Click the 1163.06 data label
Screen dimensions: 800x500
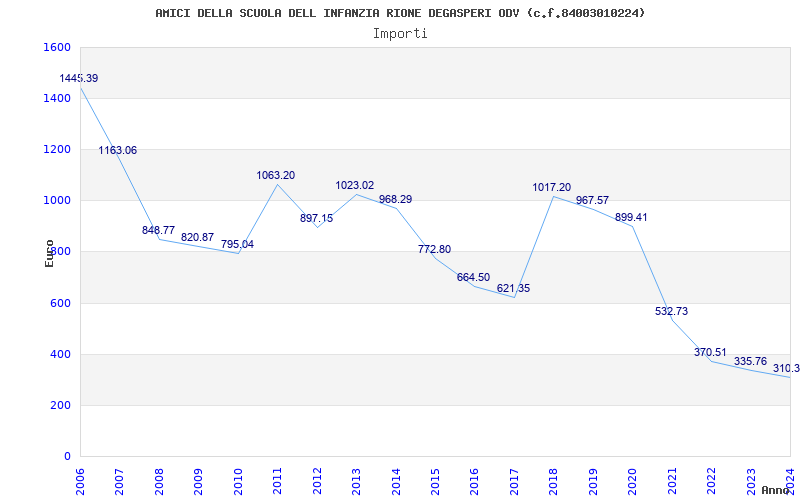[x=117, y=151]
